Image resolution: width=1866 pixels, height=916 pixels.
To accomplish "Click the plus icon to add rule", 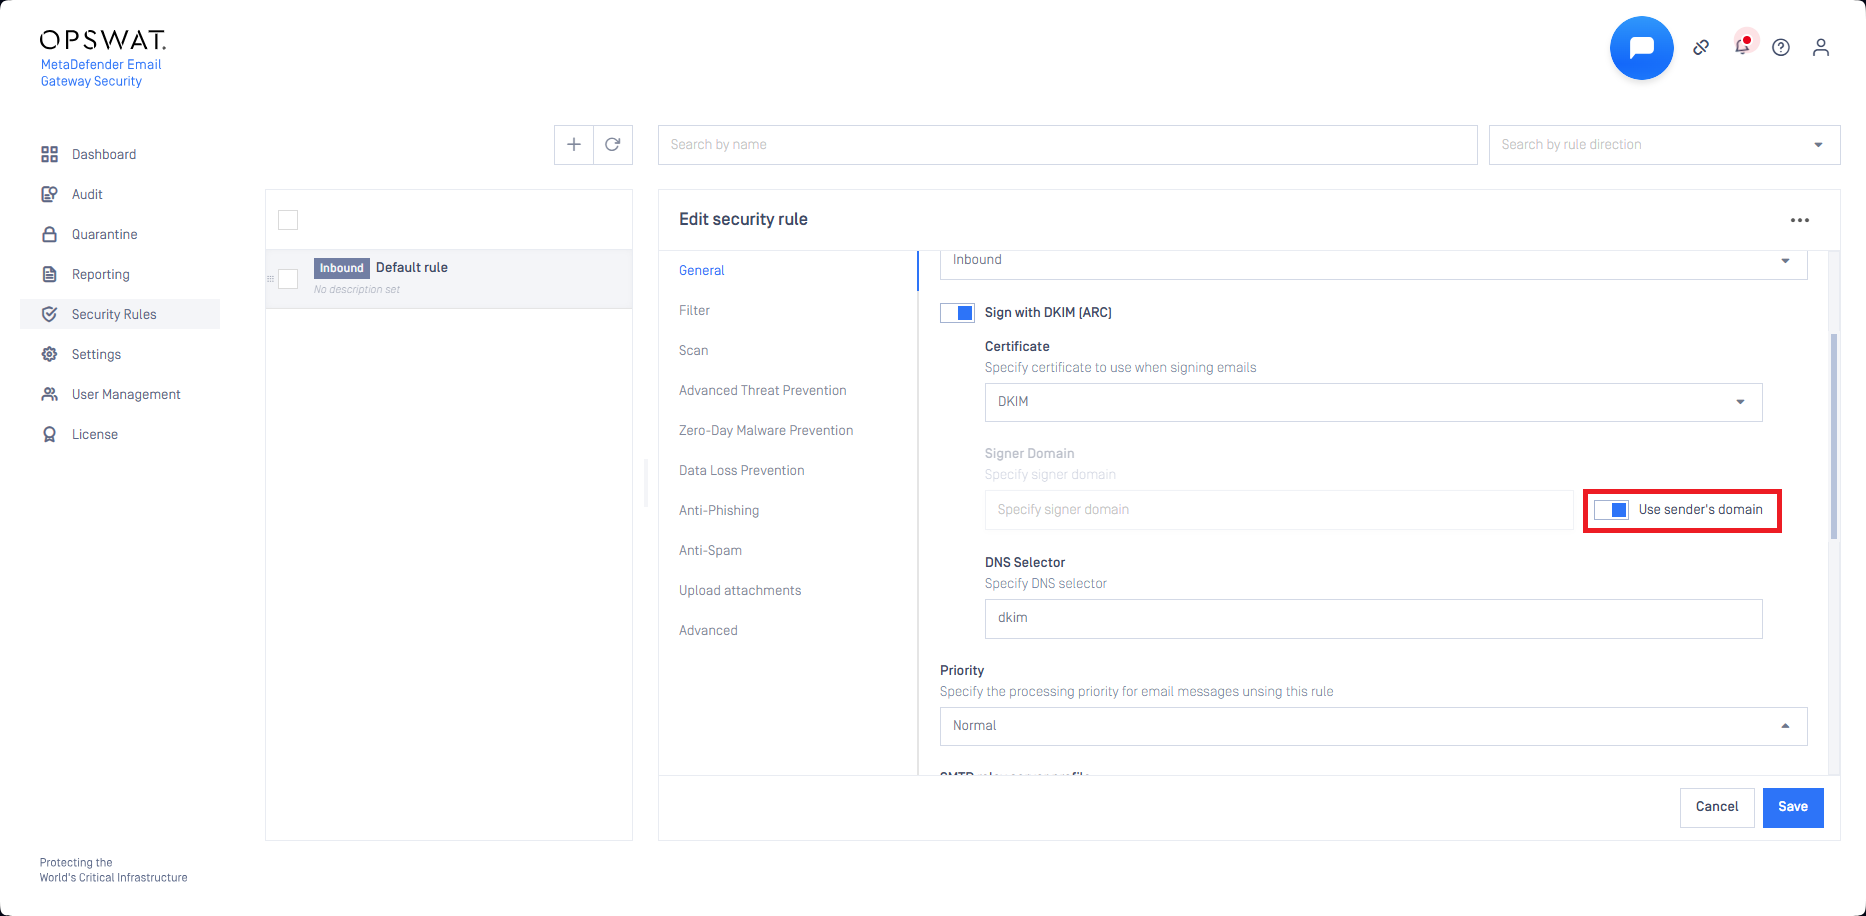I will 574,145.
